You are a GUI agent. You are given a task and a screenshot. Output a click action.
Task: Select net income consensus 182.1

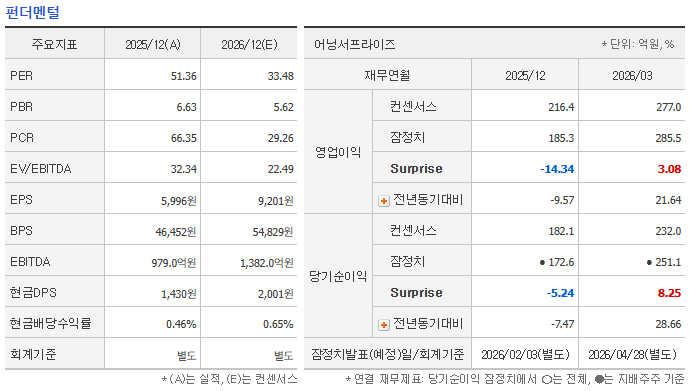click(x=561, y=231)
